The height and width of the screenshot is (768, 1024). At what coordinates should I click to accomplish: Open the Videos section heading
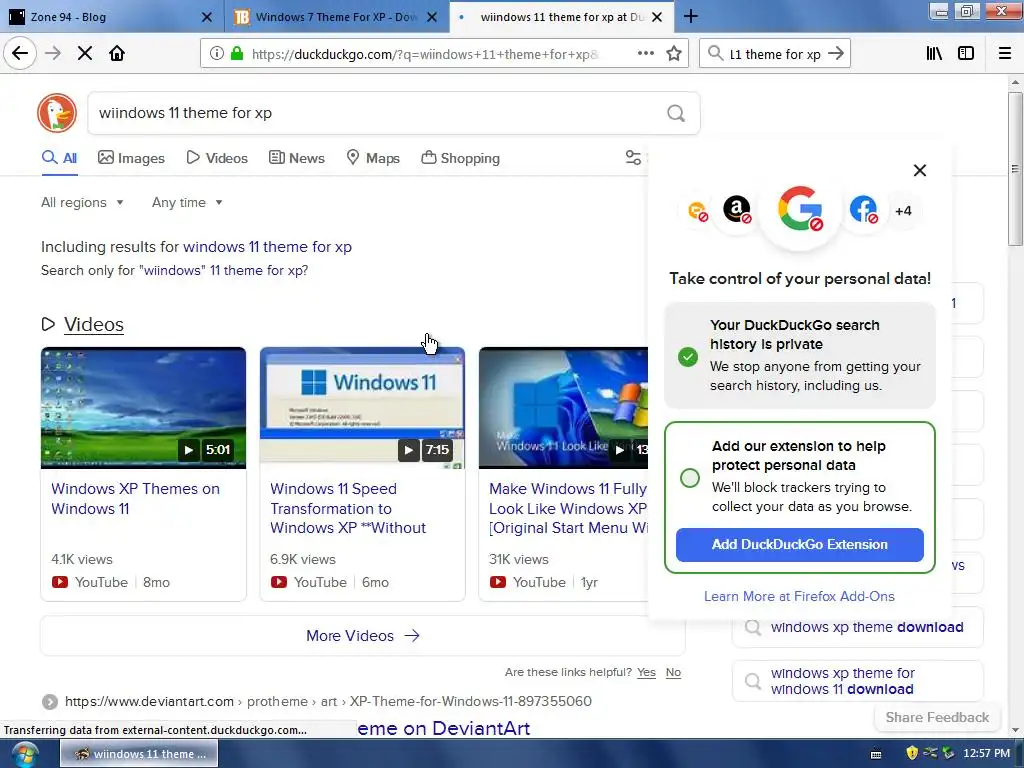[x=93, y=325]
